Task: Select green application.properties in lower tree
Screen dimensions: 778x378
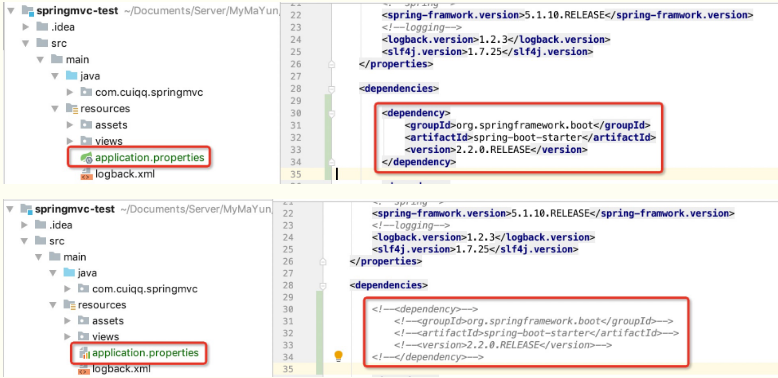Action: point(145,353)
